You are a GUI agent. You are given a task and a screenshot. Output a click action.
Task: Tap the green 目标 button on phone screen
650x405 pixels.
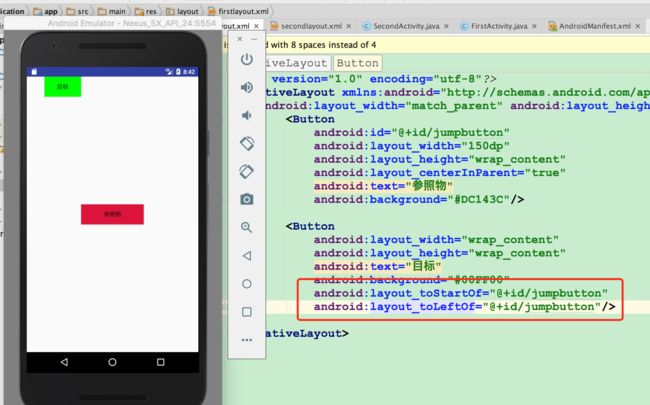(63, 87)
